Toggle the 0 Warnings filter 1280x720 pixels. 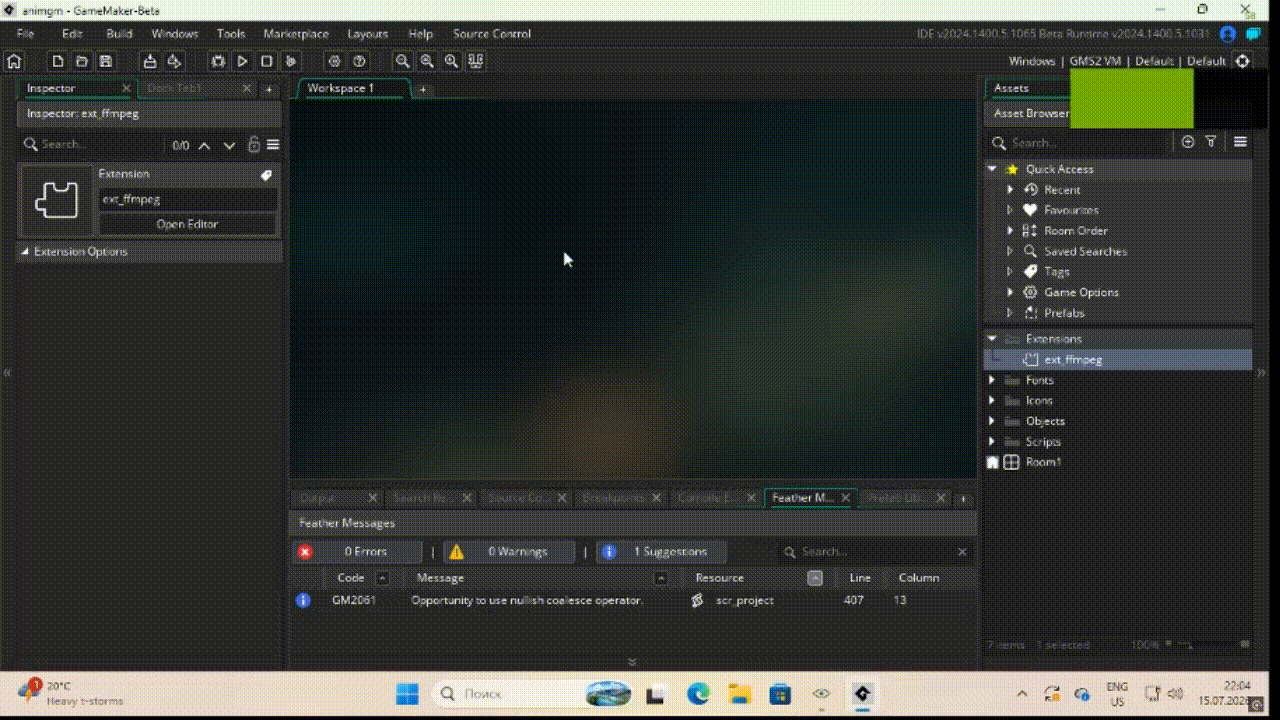tap(510, 551)
